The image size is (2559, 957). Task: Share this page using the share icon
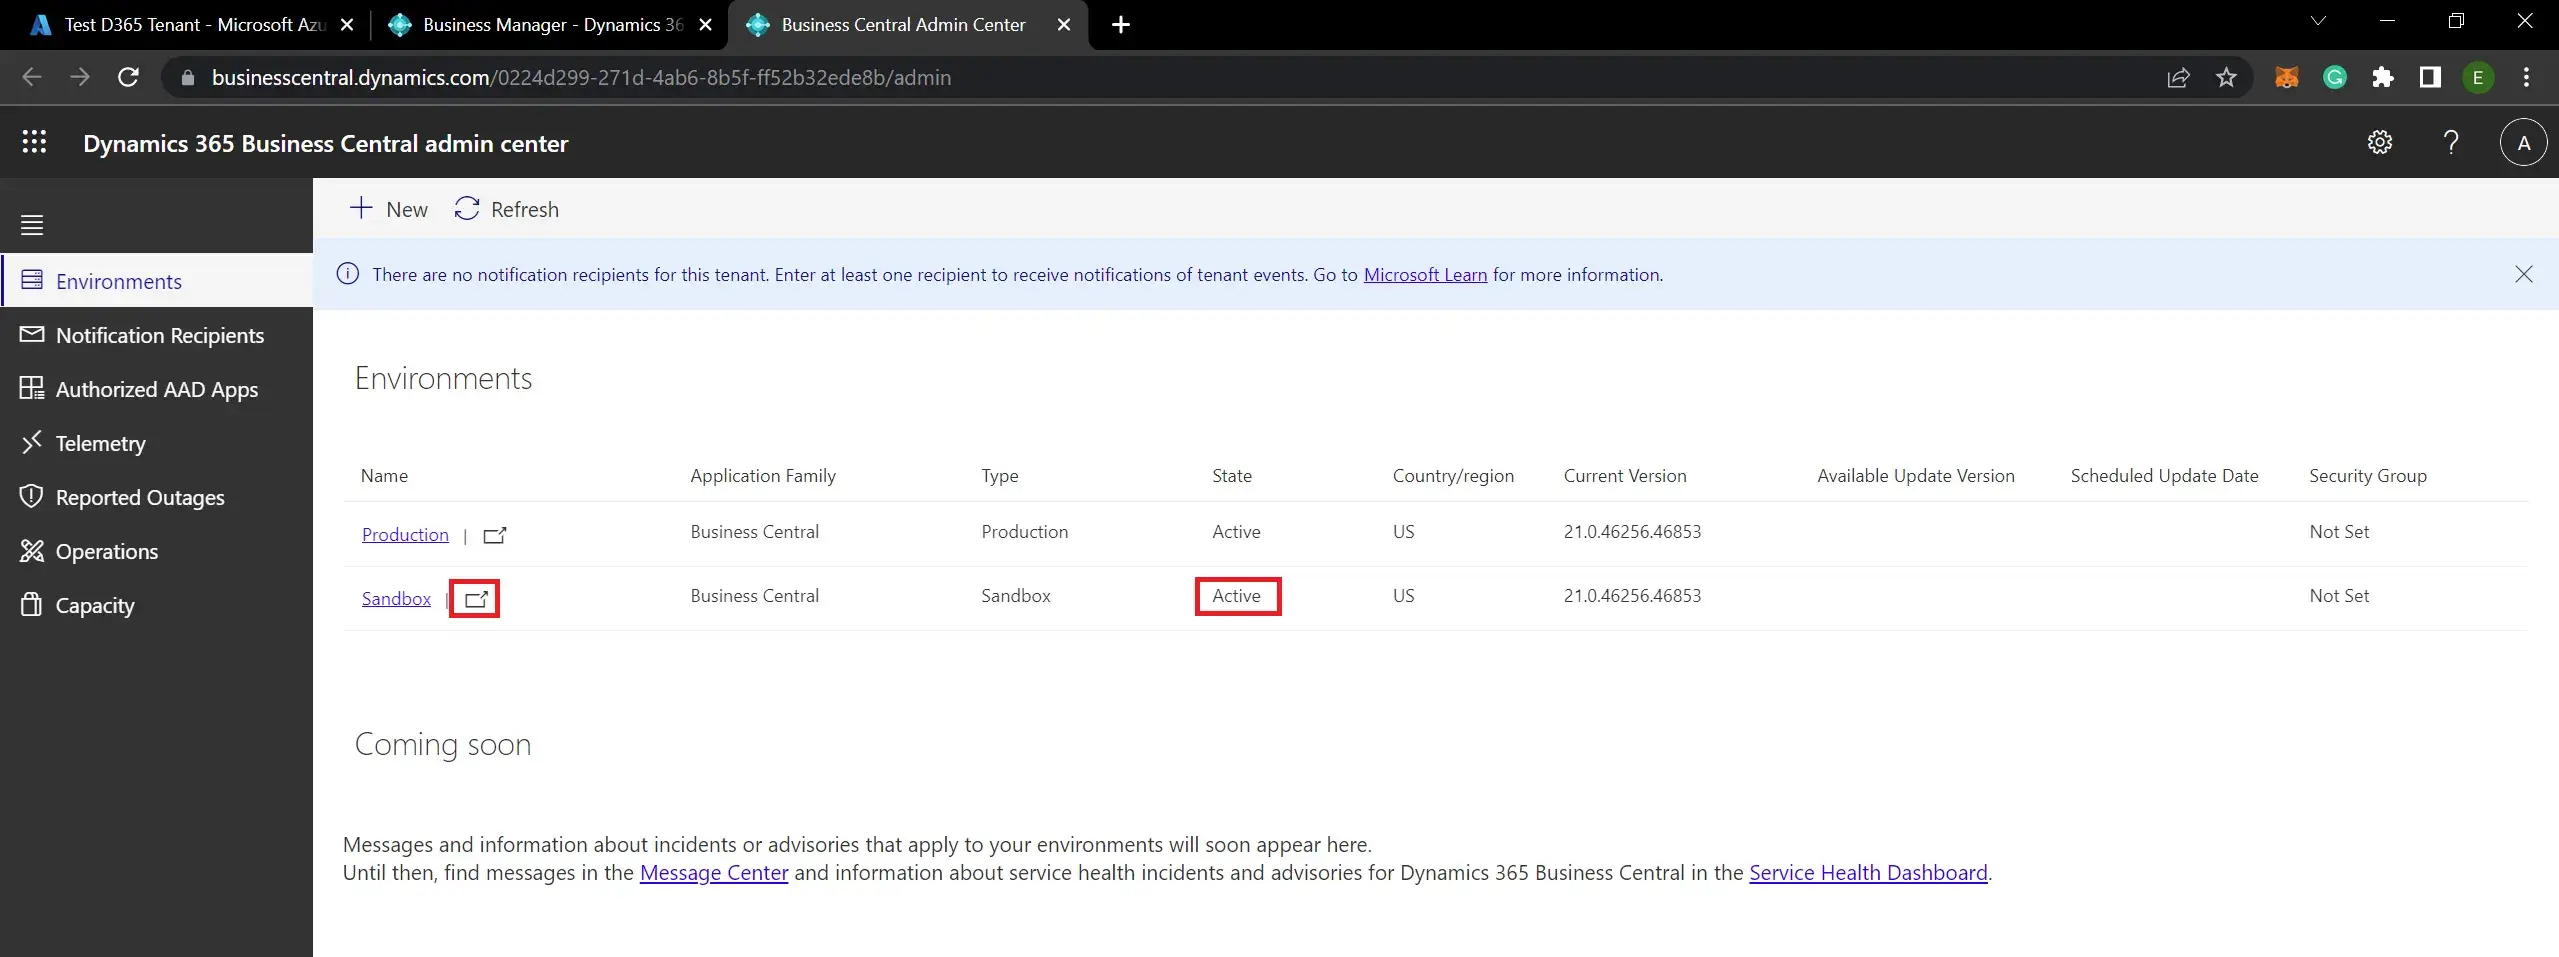click(x=2178, y=77)
